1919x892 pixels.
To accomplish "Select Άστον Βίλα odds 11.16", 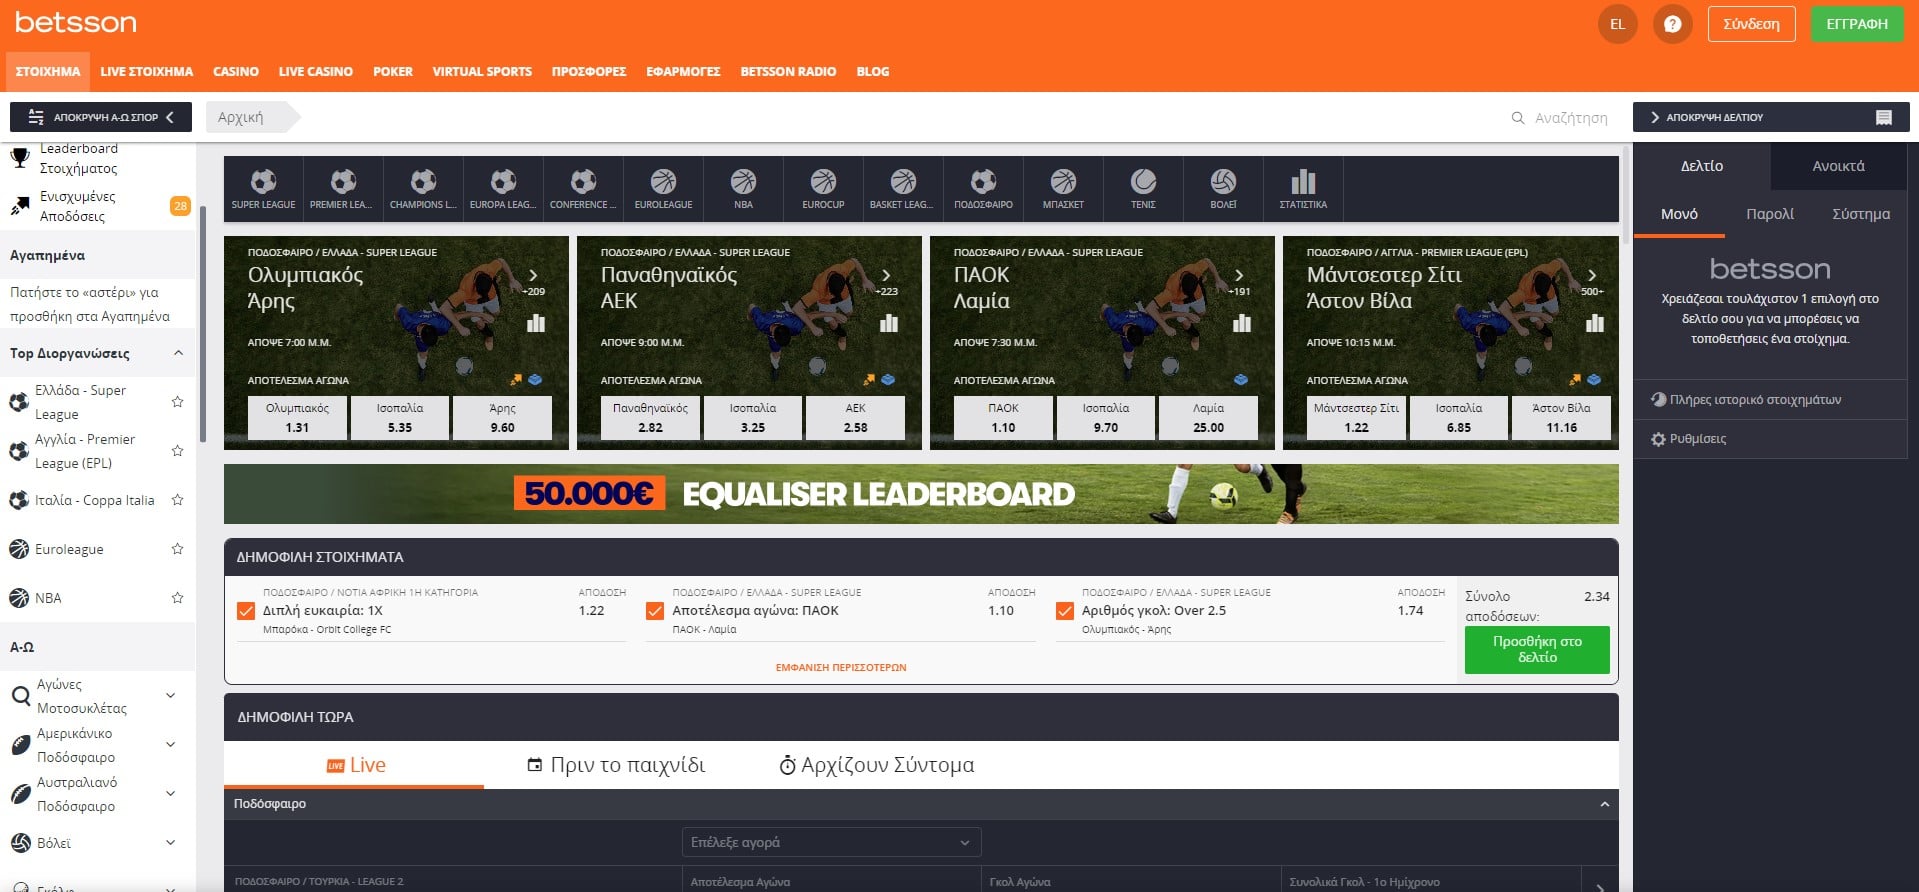I will point(1561,418).
